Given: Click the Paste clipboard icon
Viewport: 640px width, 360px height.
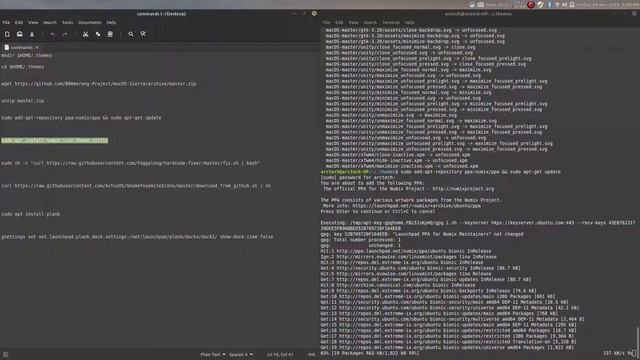Looking at the screenshot, I should (x=110, y=34).
